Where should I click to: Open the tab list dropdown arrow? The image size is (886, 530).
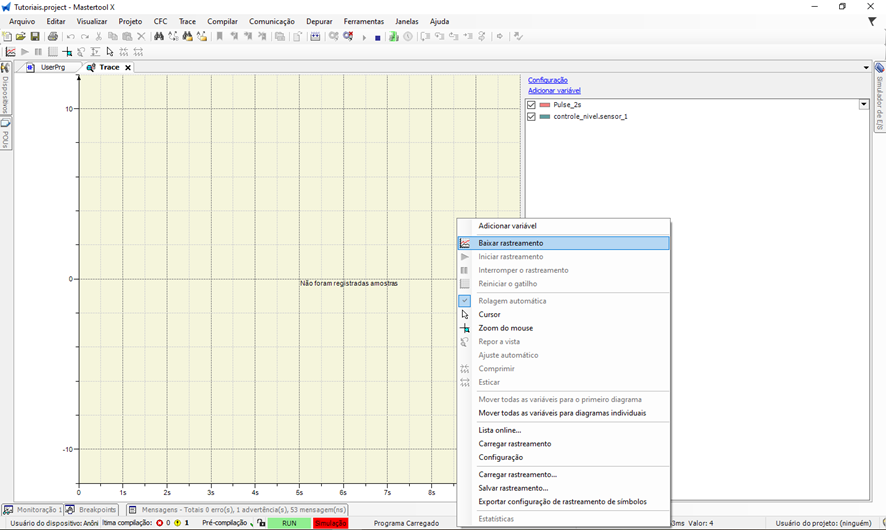point(866,68)
